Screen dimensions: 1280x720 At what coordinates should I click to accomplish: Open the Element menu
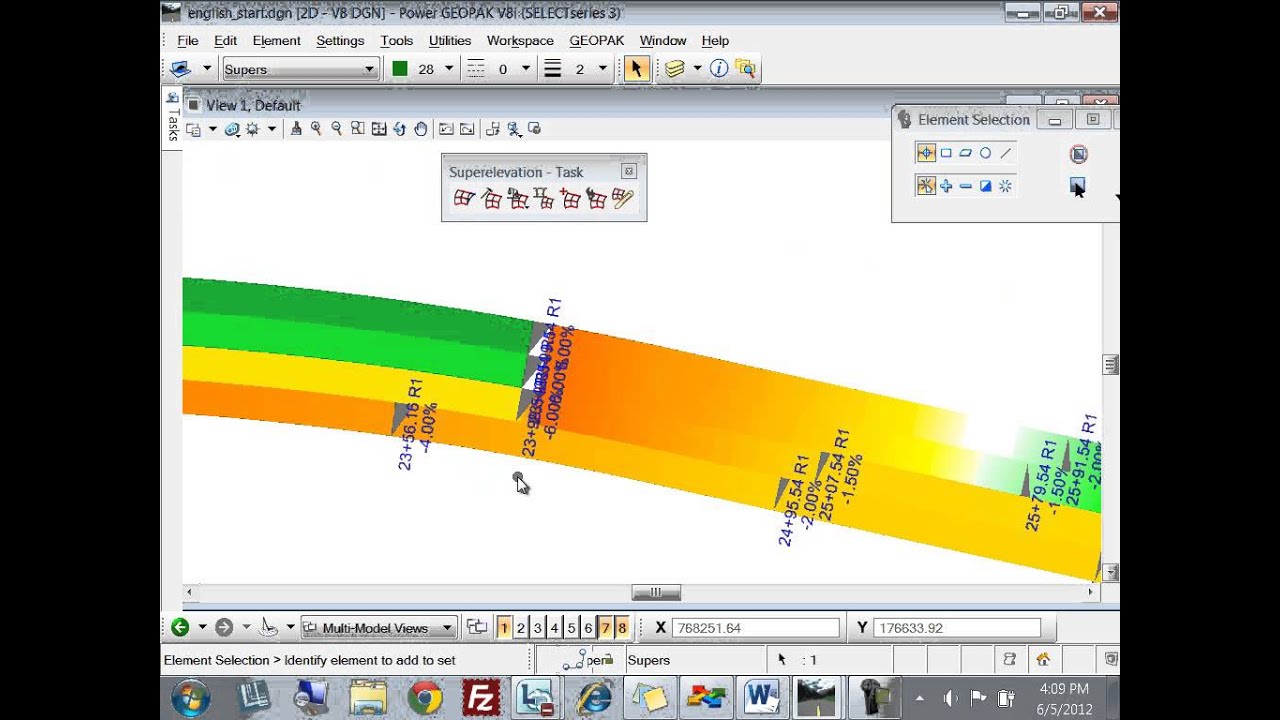[276, 41]
